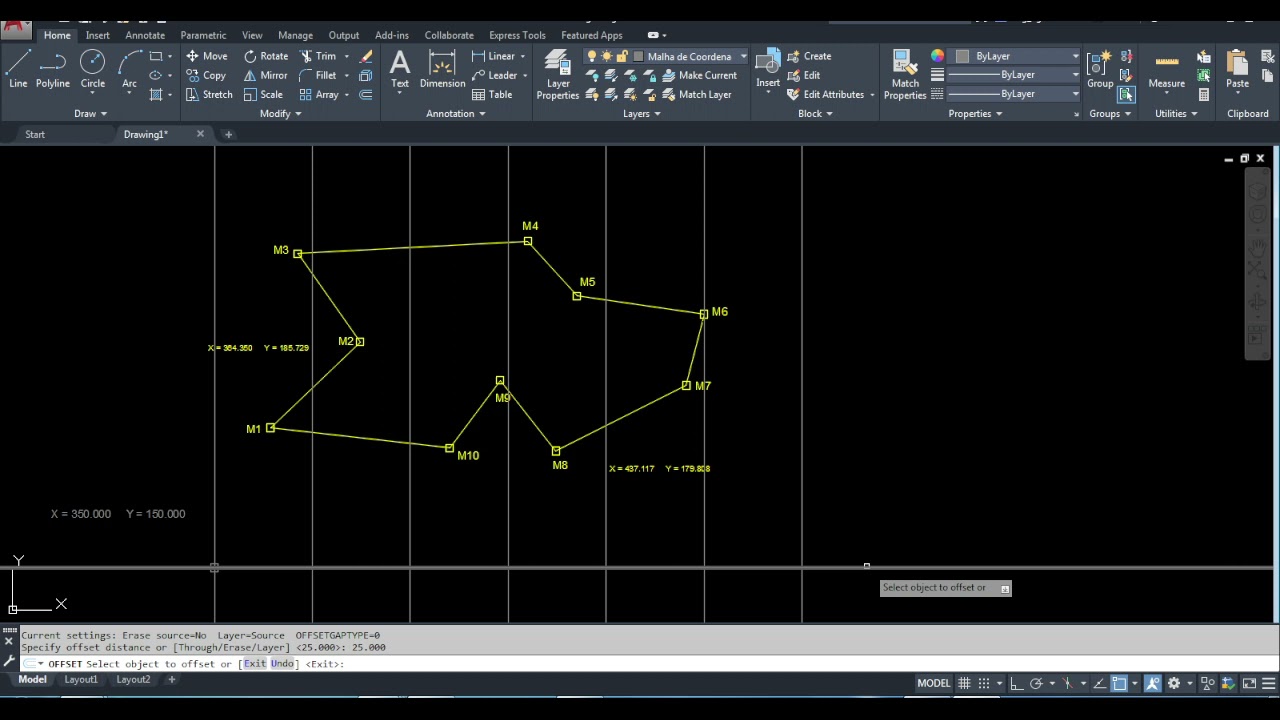The width and height of the screenshot is (1280, 720).
Task: Select the Line drawing tool
Action: click(18, 70)
